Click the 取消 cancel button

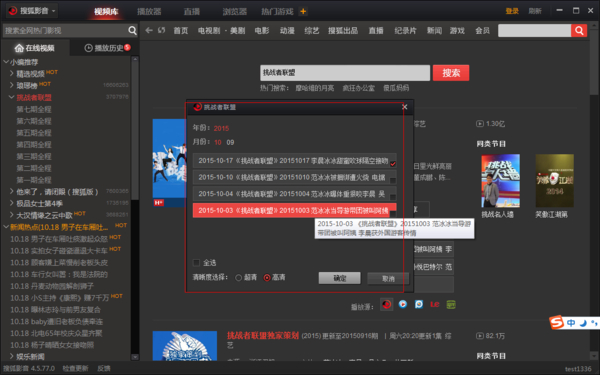(x=388, y=279)
